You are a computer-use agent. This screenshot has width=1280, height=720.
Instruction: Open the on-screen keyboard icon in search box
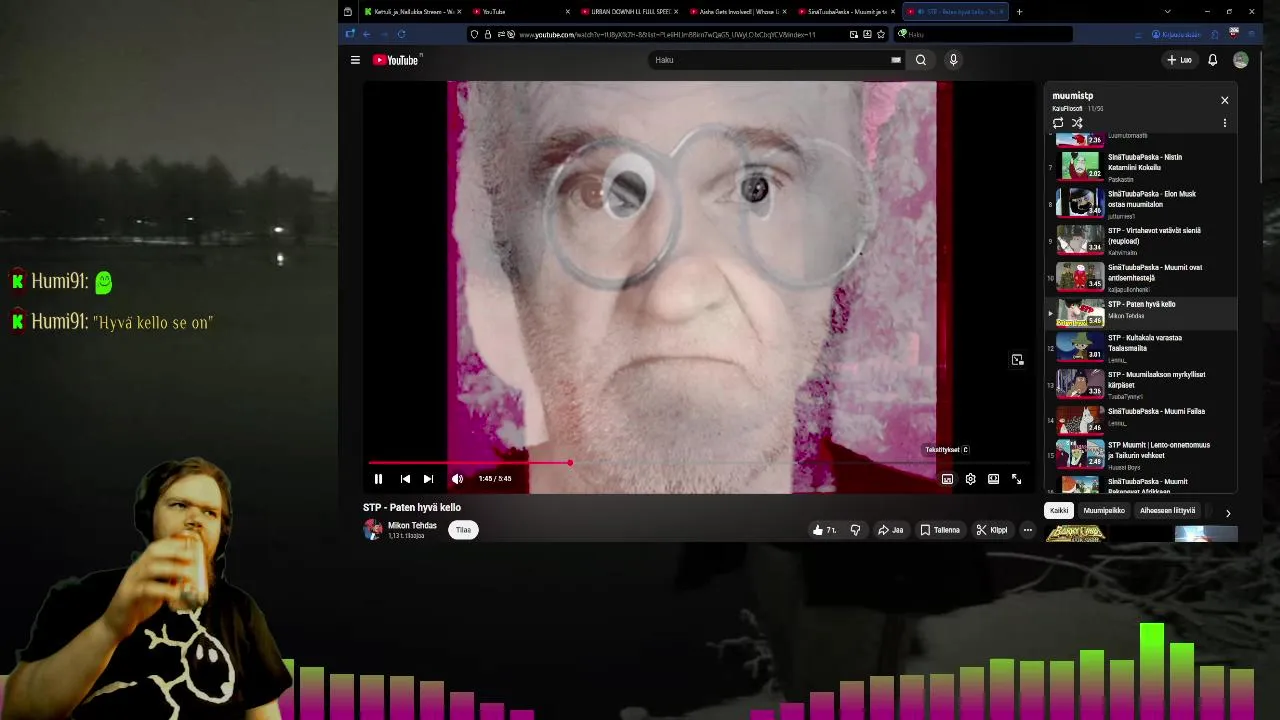(896, 60)
